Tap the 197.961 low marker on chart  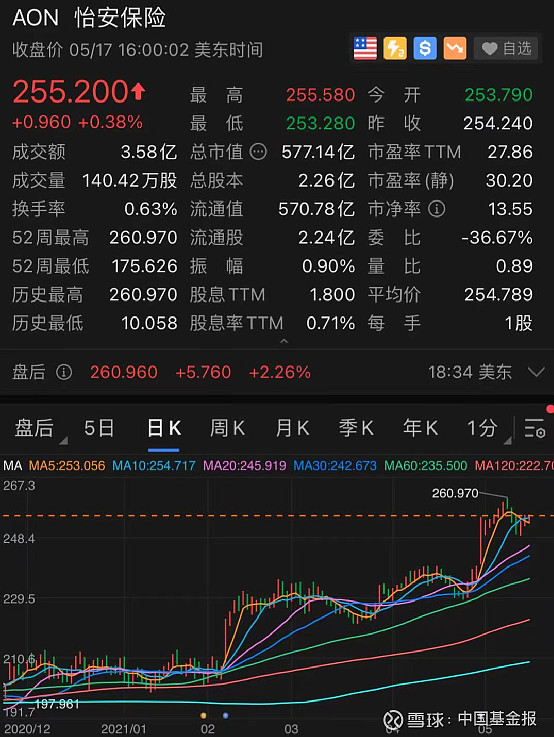click(57, 704)
